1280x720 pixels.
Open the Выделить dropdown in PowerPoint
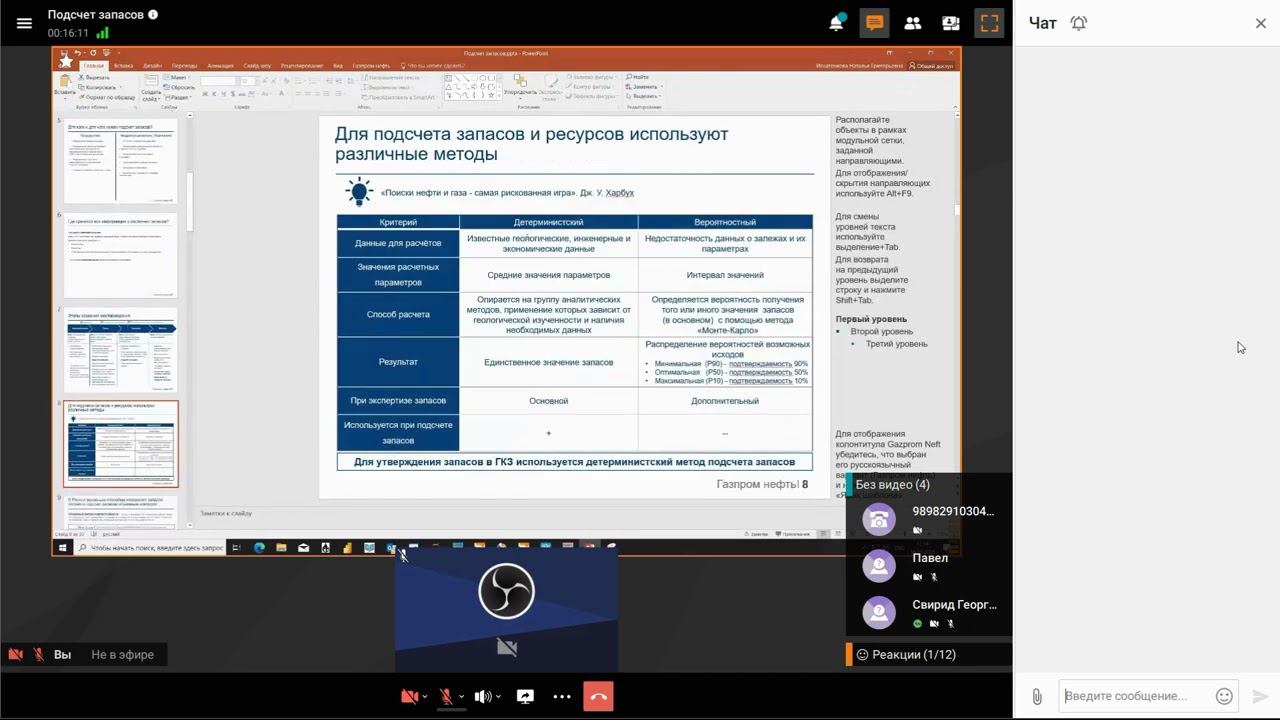click(x=643, y=96)
